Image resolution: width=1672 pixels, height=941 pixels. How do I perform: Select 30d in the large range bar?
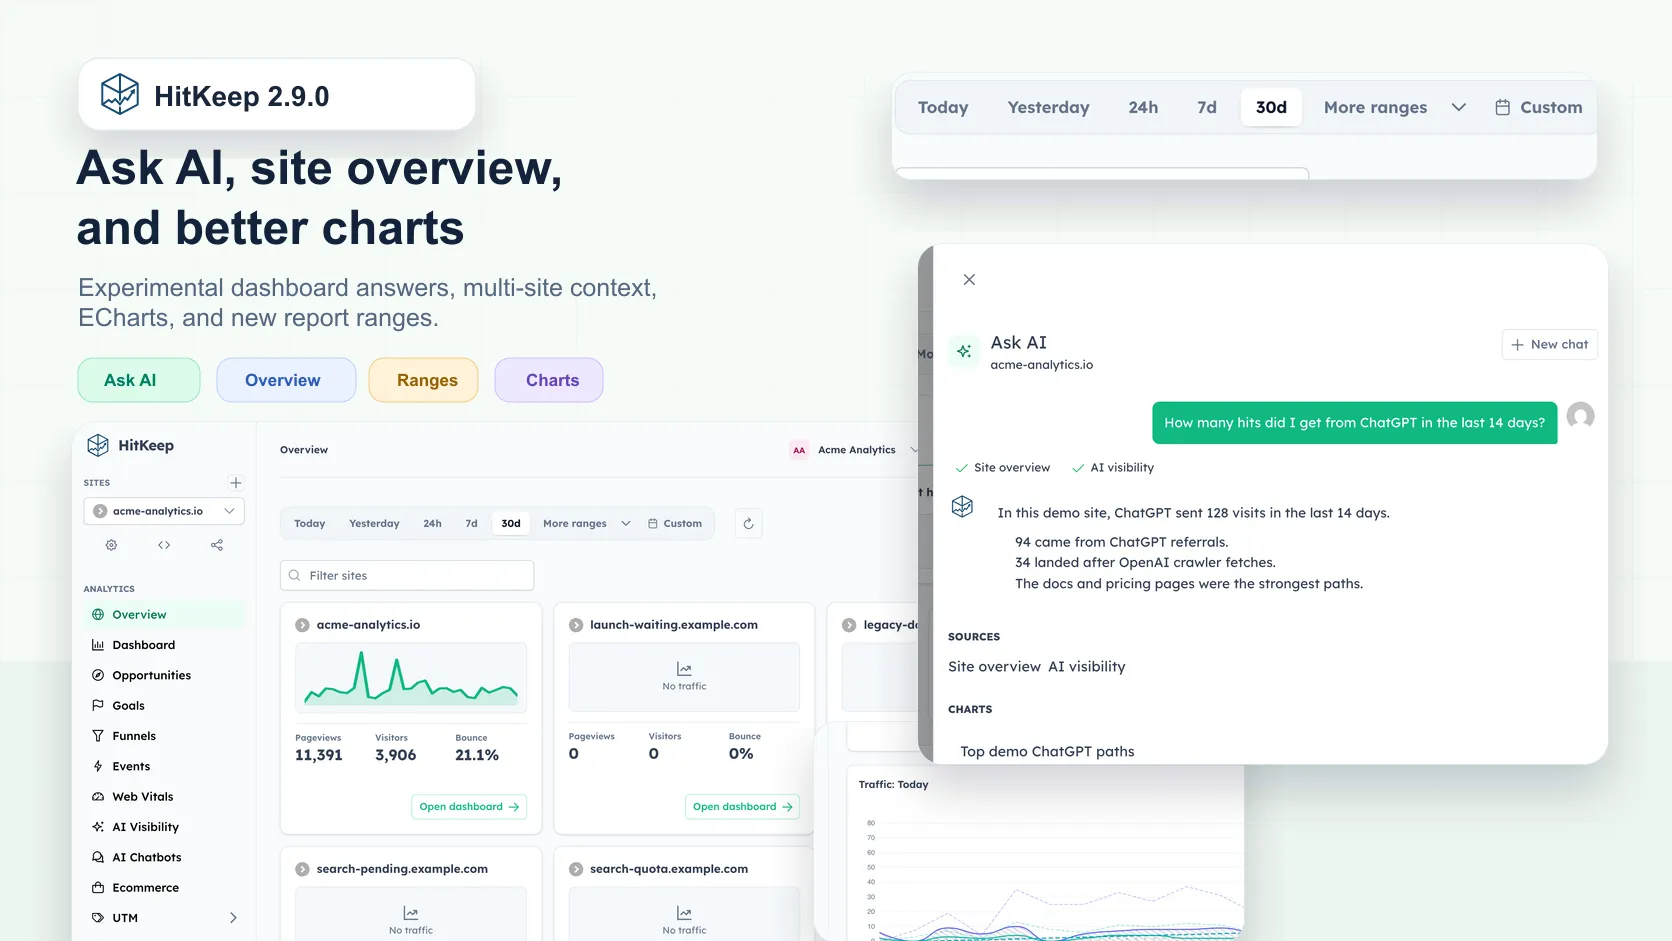[x=1271, y=107]
